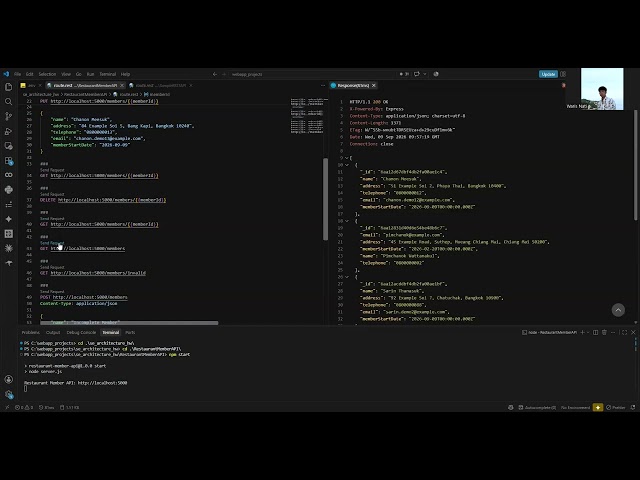
Task: Open terminal panel more actions ellipsis
Action: click(613, 333)
